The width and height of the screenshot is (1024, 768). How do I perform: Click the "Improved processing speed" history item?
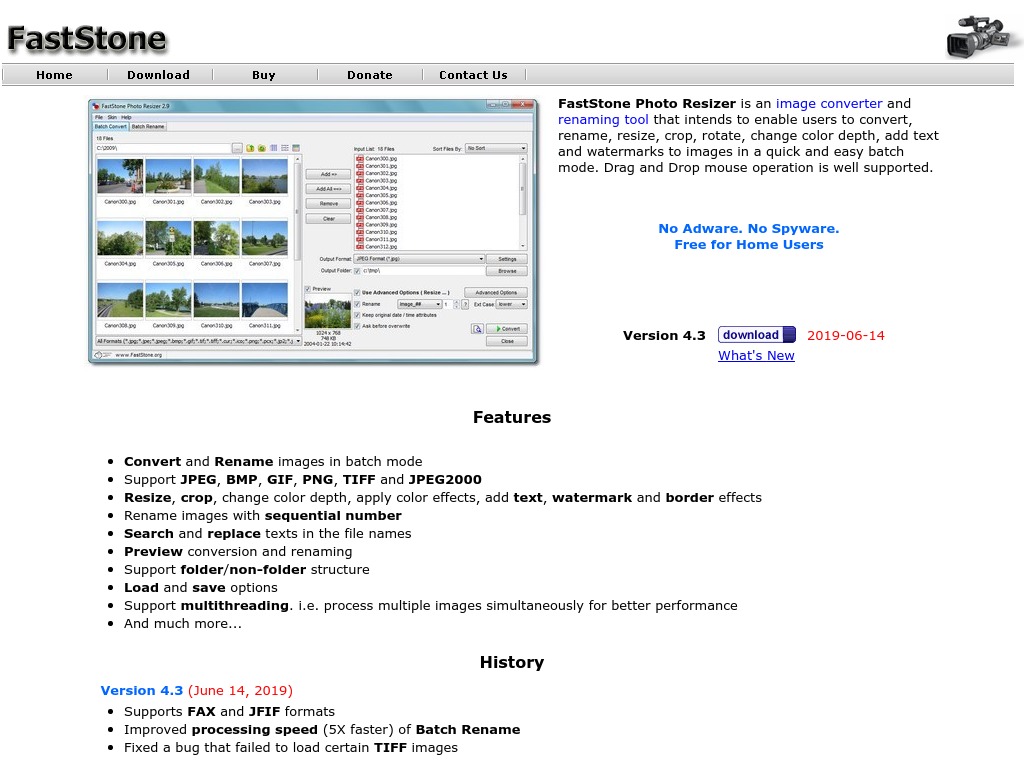click(x=322, y=729)
